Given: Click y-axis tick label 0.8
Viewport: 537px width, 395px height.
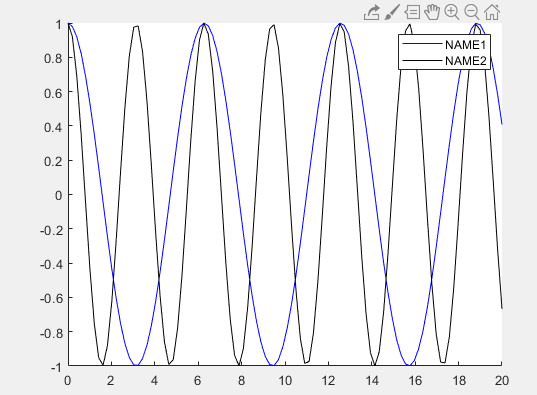Looking at the screenshot, I should [53, 58].
